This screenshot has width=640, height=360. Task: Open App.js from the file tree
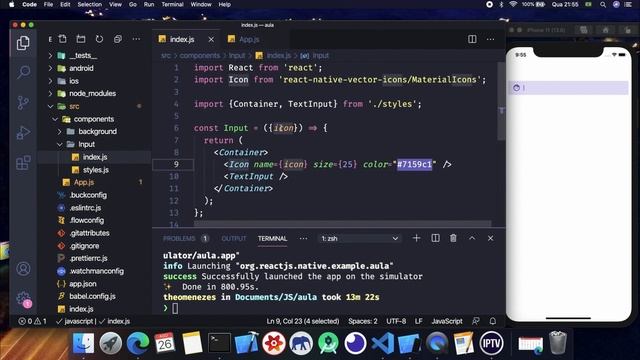click(x=84, y=182)
